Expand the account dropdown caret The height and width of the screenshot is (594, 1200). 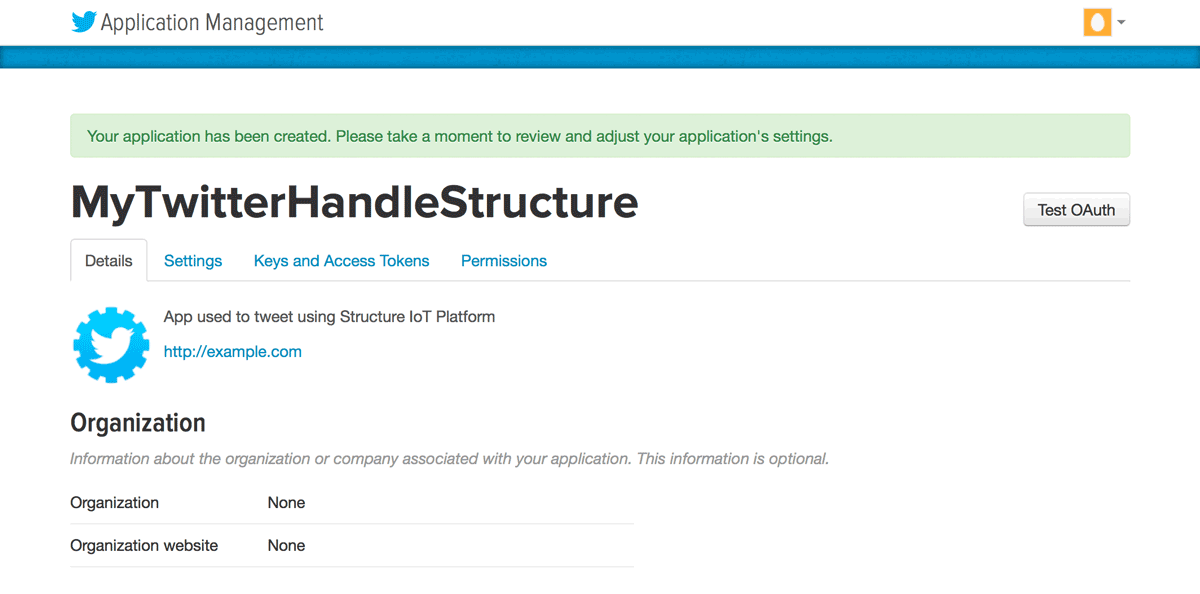[x=1121, y=22]
